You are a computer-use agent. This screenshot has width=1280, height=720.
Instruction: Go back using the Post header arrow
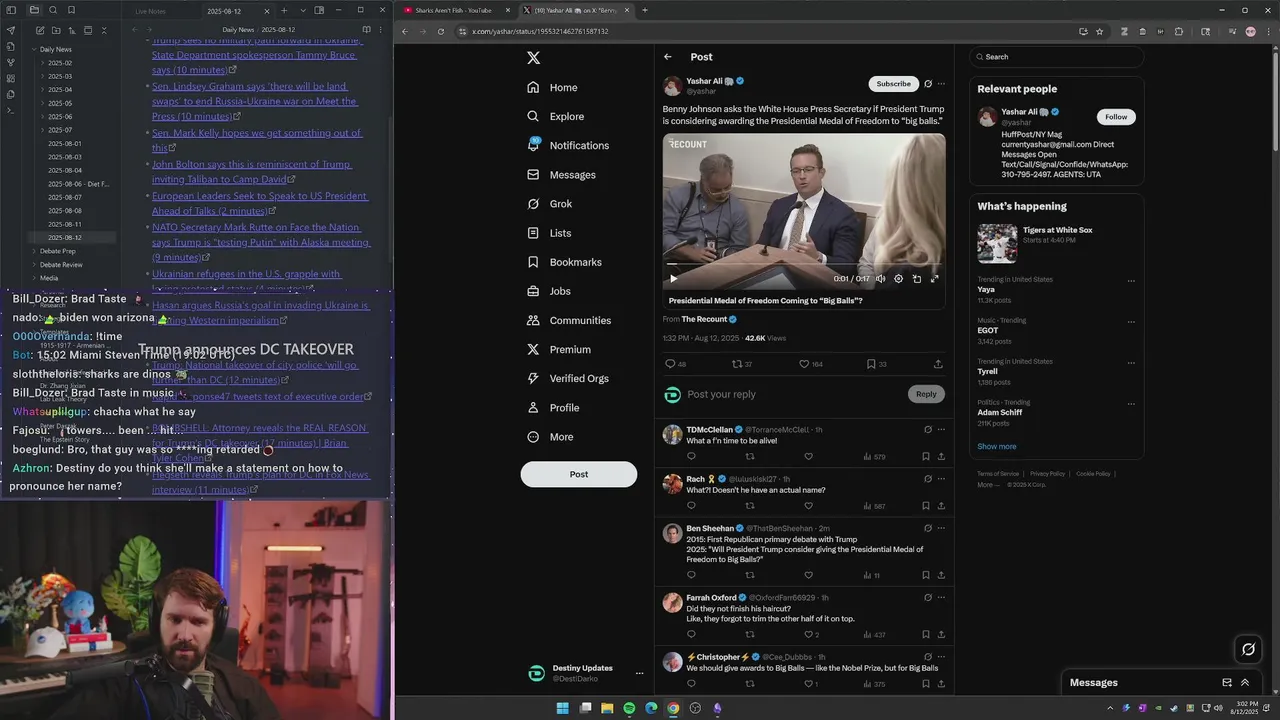coord(668,57)
